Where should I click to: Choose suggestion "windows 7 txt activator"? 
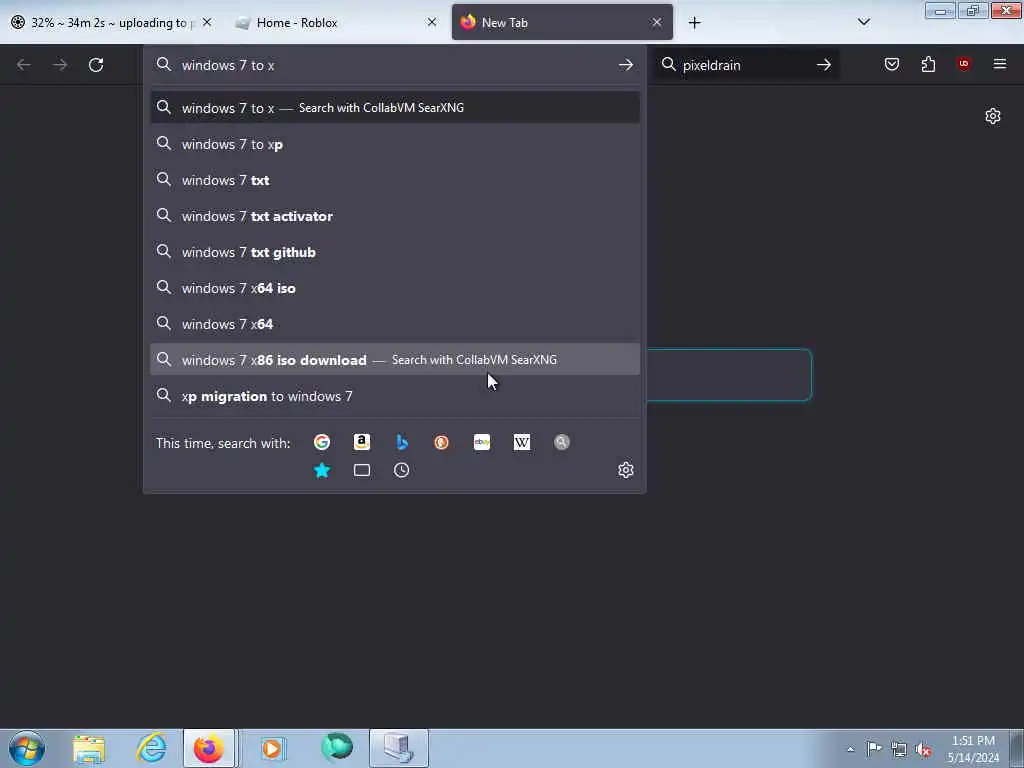point(394,216)
